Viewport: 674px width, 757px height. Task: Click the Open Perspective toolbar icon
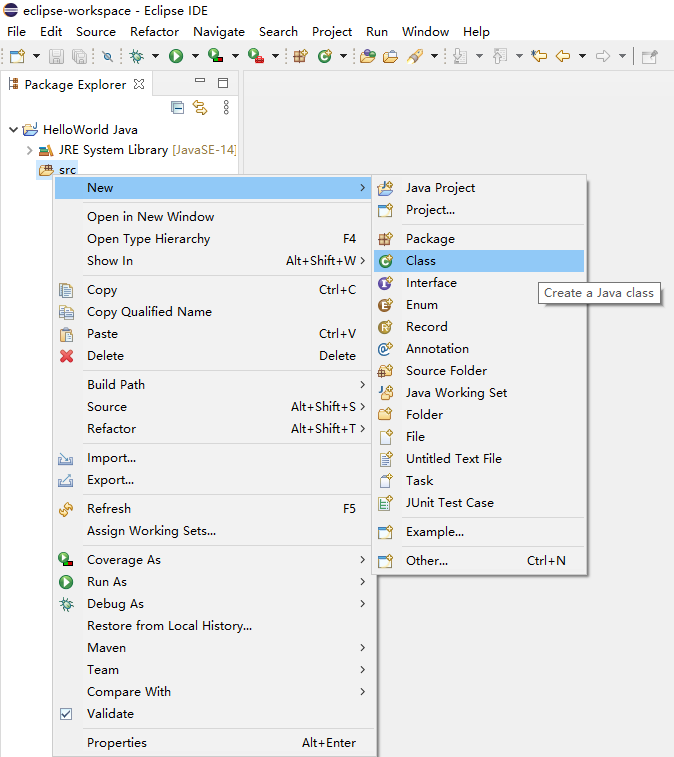tap(650, 56)
